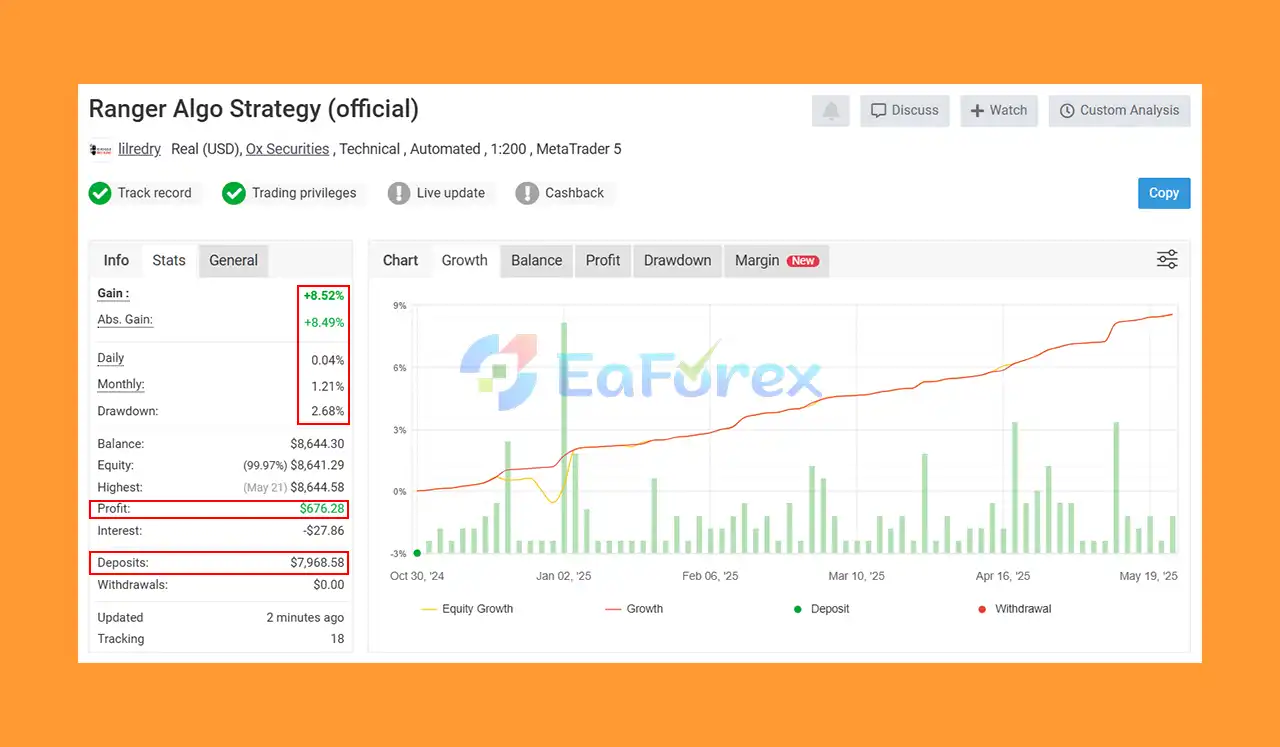This screenshot has width=1280, height=747.
Task: Click the Profit value $676.28
Action: 322,509
